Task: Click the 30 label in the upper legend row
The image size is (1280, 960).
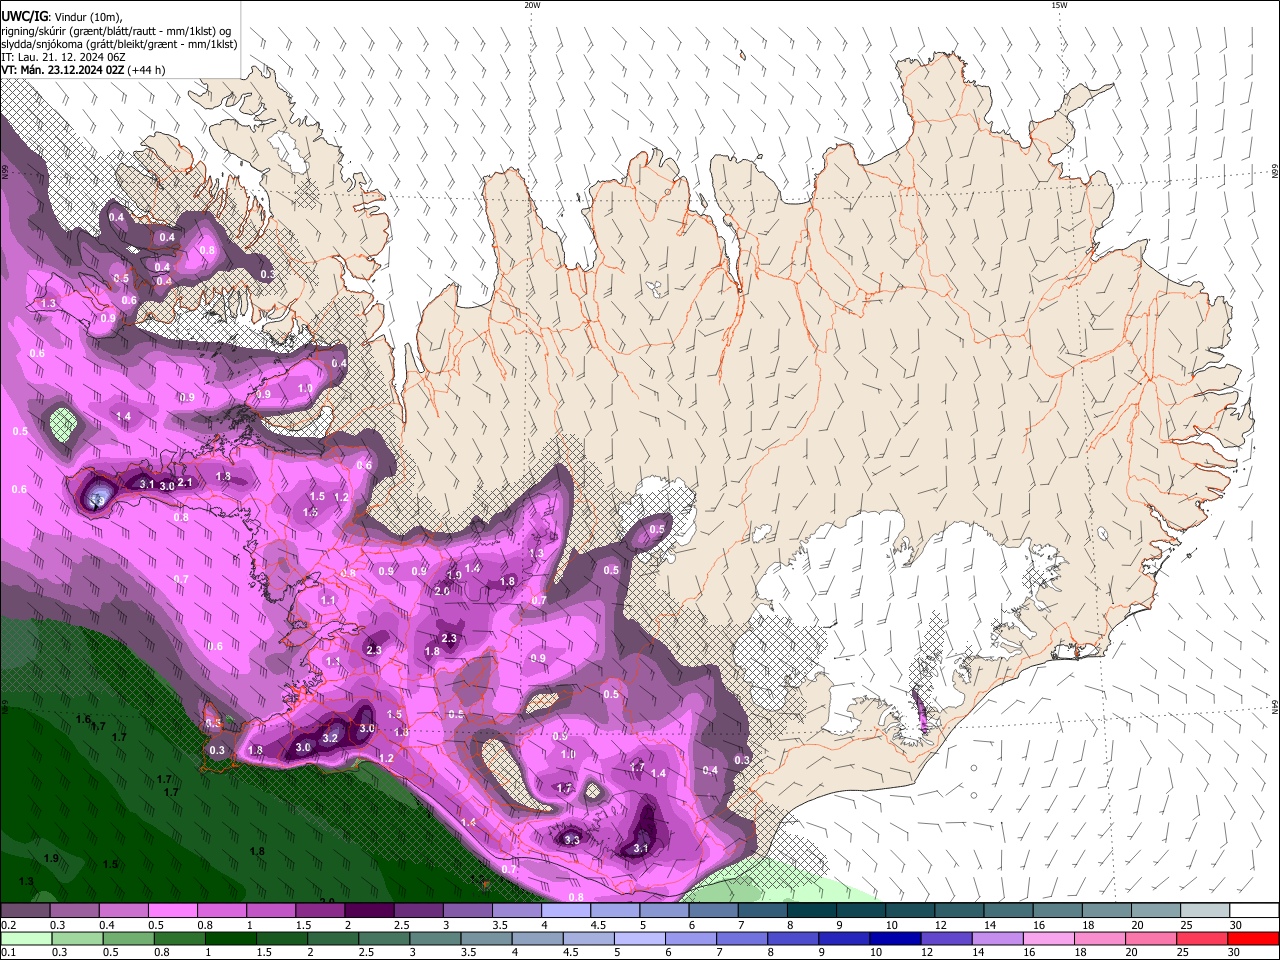Action: pyautogui.click(x=1235, y=925)
